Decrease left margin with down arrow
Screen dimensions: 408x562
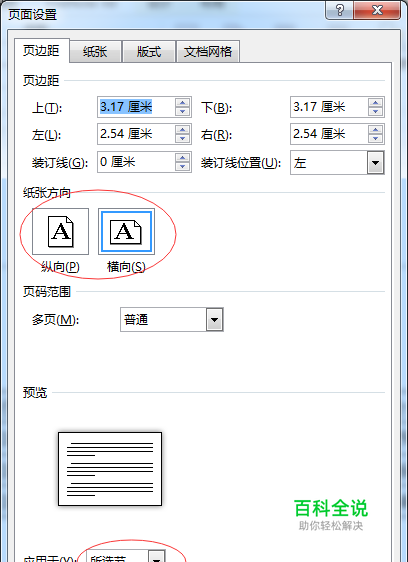click(182, 139)
